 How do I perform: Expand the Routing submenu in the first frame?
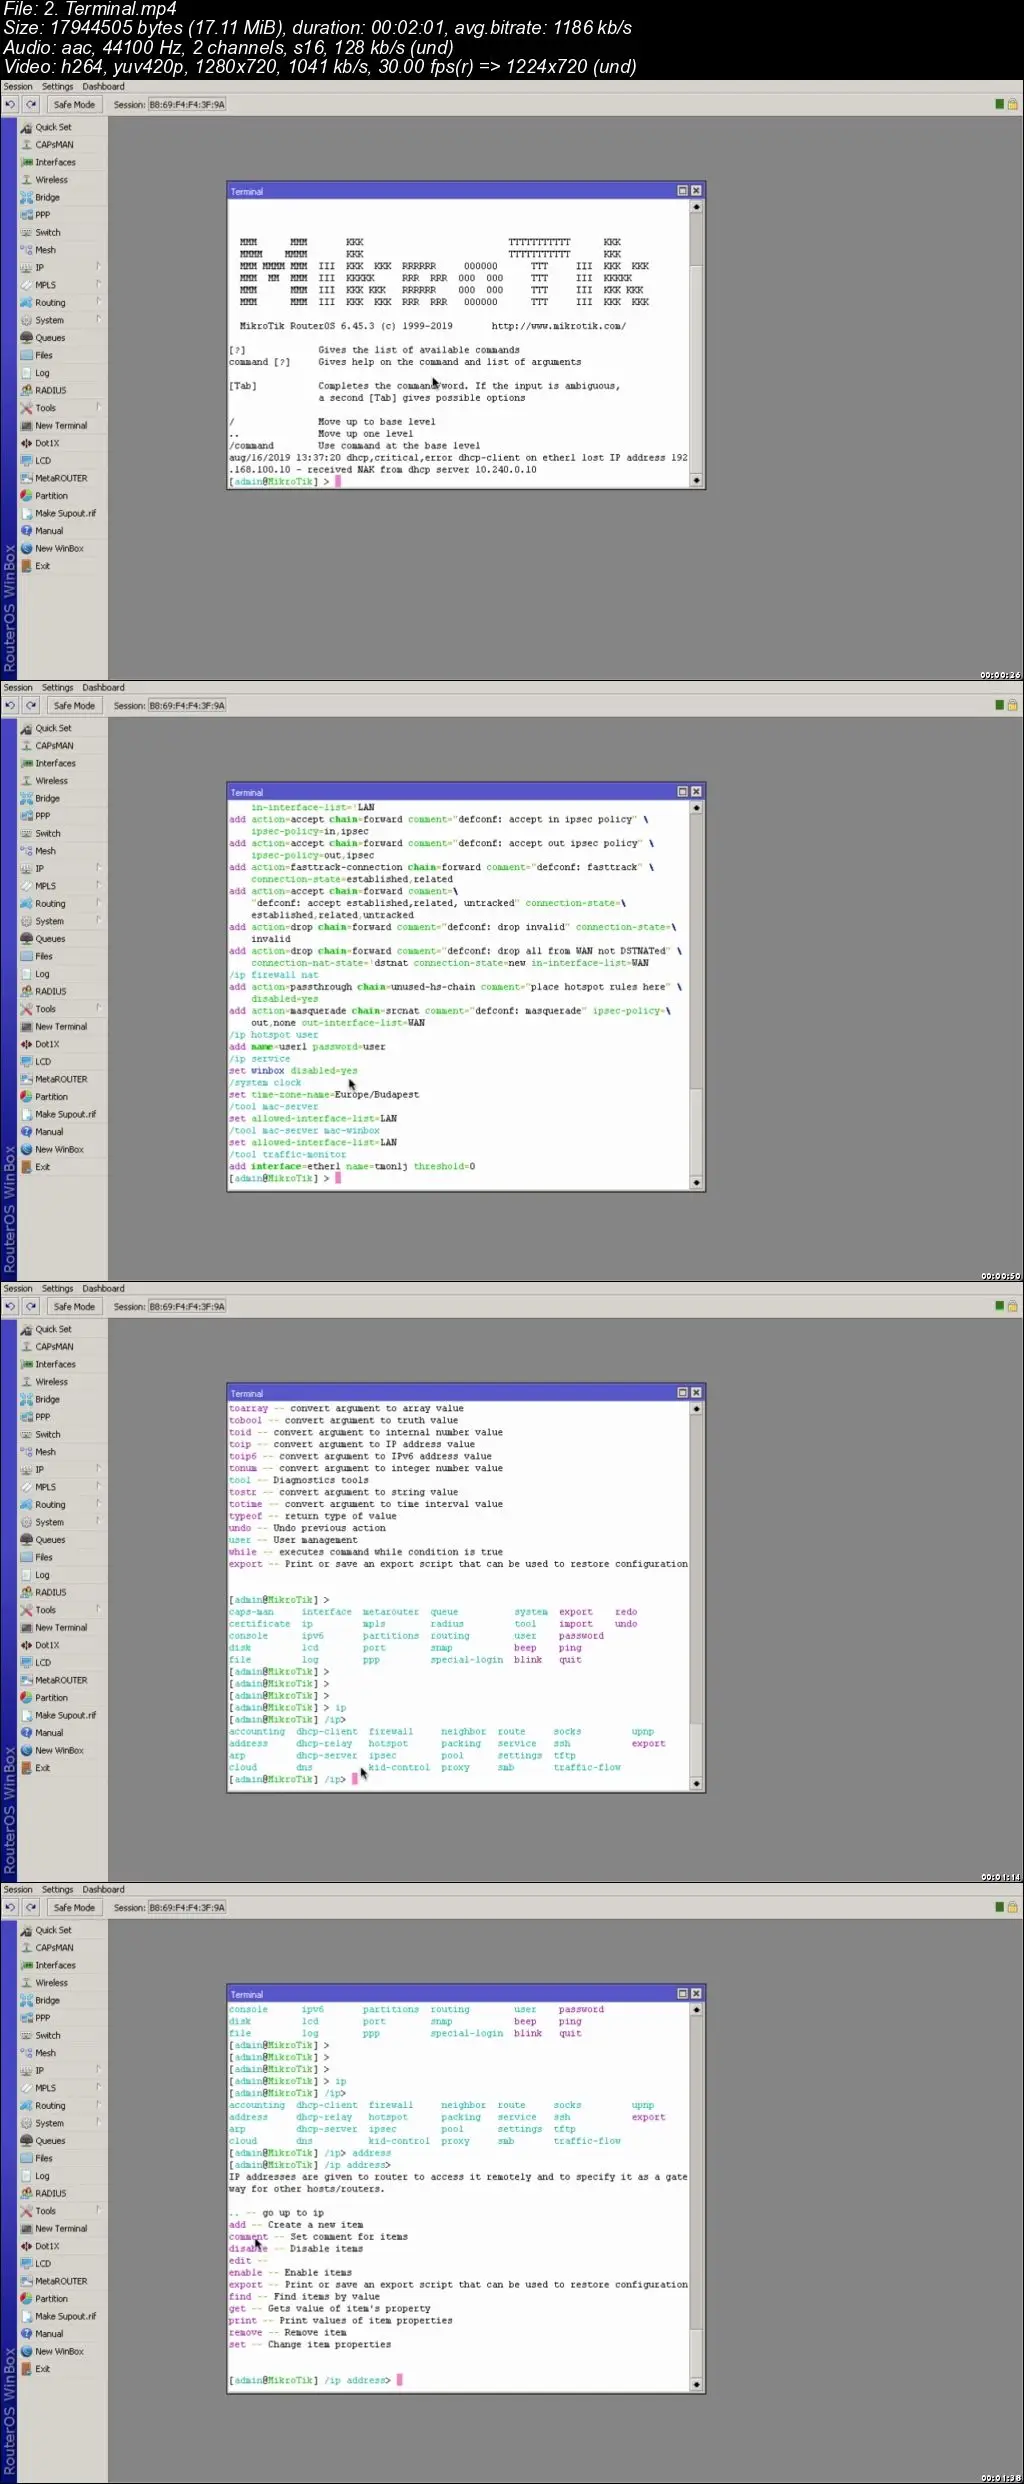tap(98, 301)
